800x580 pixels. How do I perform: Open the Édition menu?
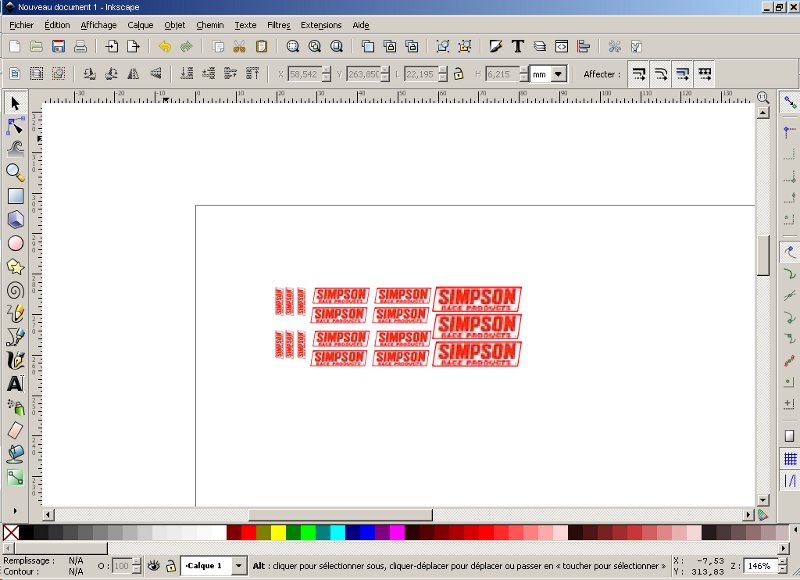[57, 25]
